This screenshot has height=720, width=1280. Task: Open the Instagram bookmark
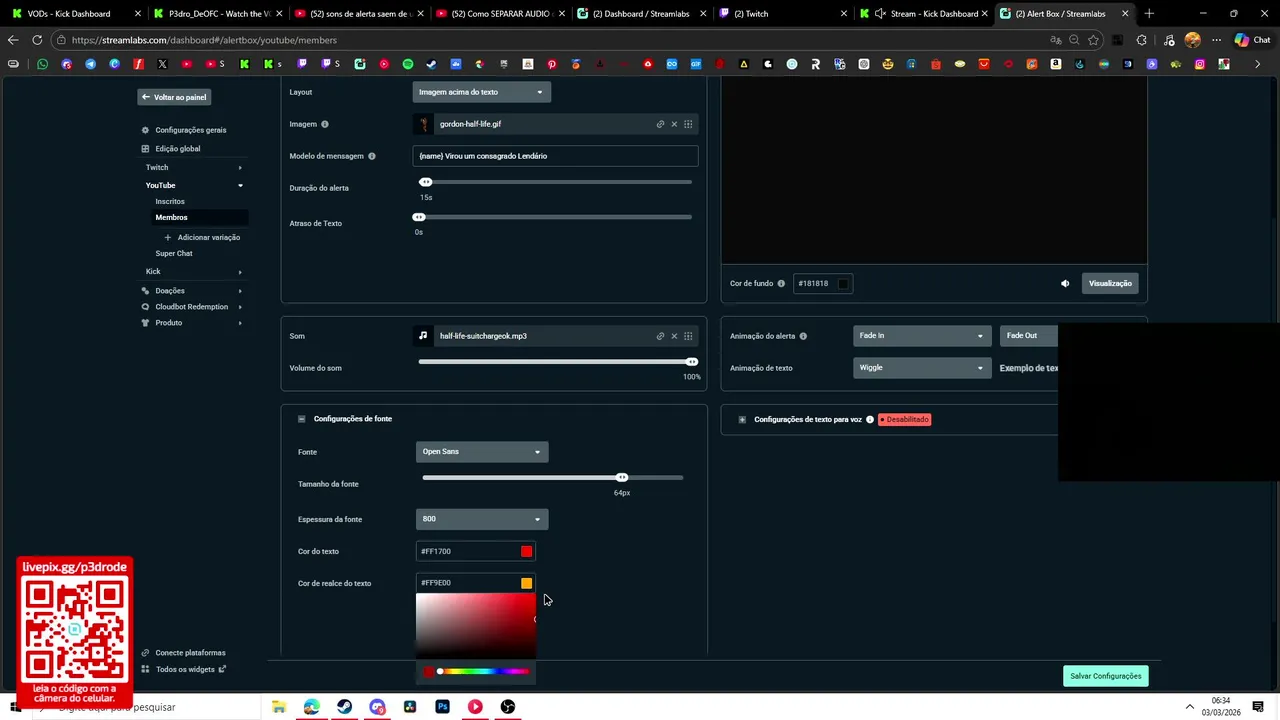click(1200, 64)
